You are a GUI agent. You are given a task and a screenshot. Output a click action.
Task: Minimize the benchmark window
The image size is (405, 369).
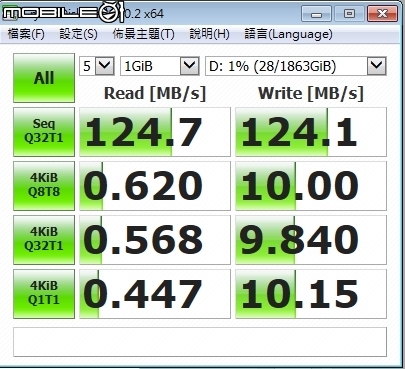point(316,14)
